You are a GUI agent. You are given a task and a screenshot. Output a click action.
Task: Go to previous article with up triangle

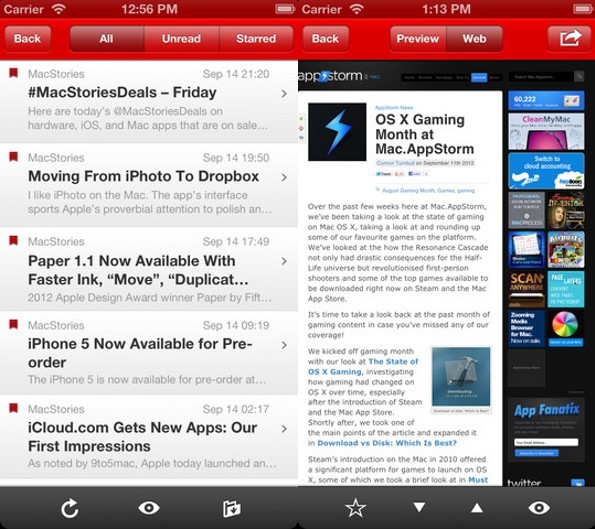[477, 508]
